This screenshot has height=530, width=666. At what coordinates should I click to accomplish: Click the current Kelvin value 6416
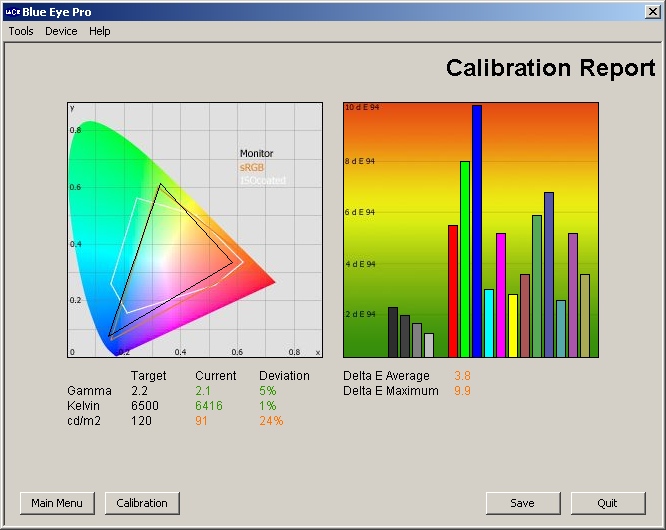[x=209, y=406]
